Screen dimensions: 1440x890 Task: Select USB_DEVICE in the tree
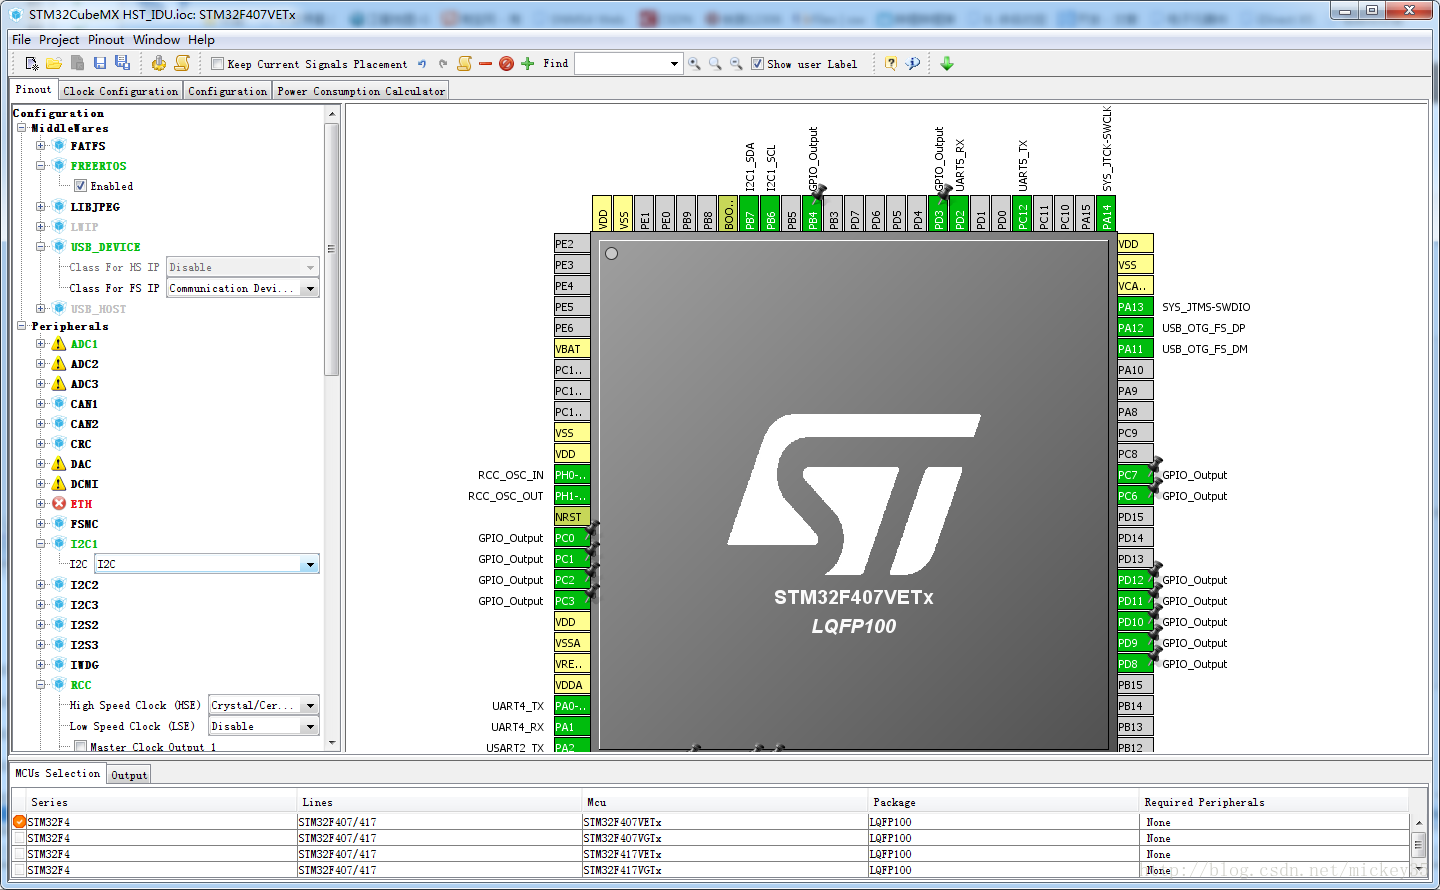tap(105, 247)
